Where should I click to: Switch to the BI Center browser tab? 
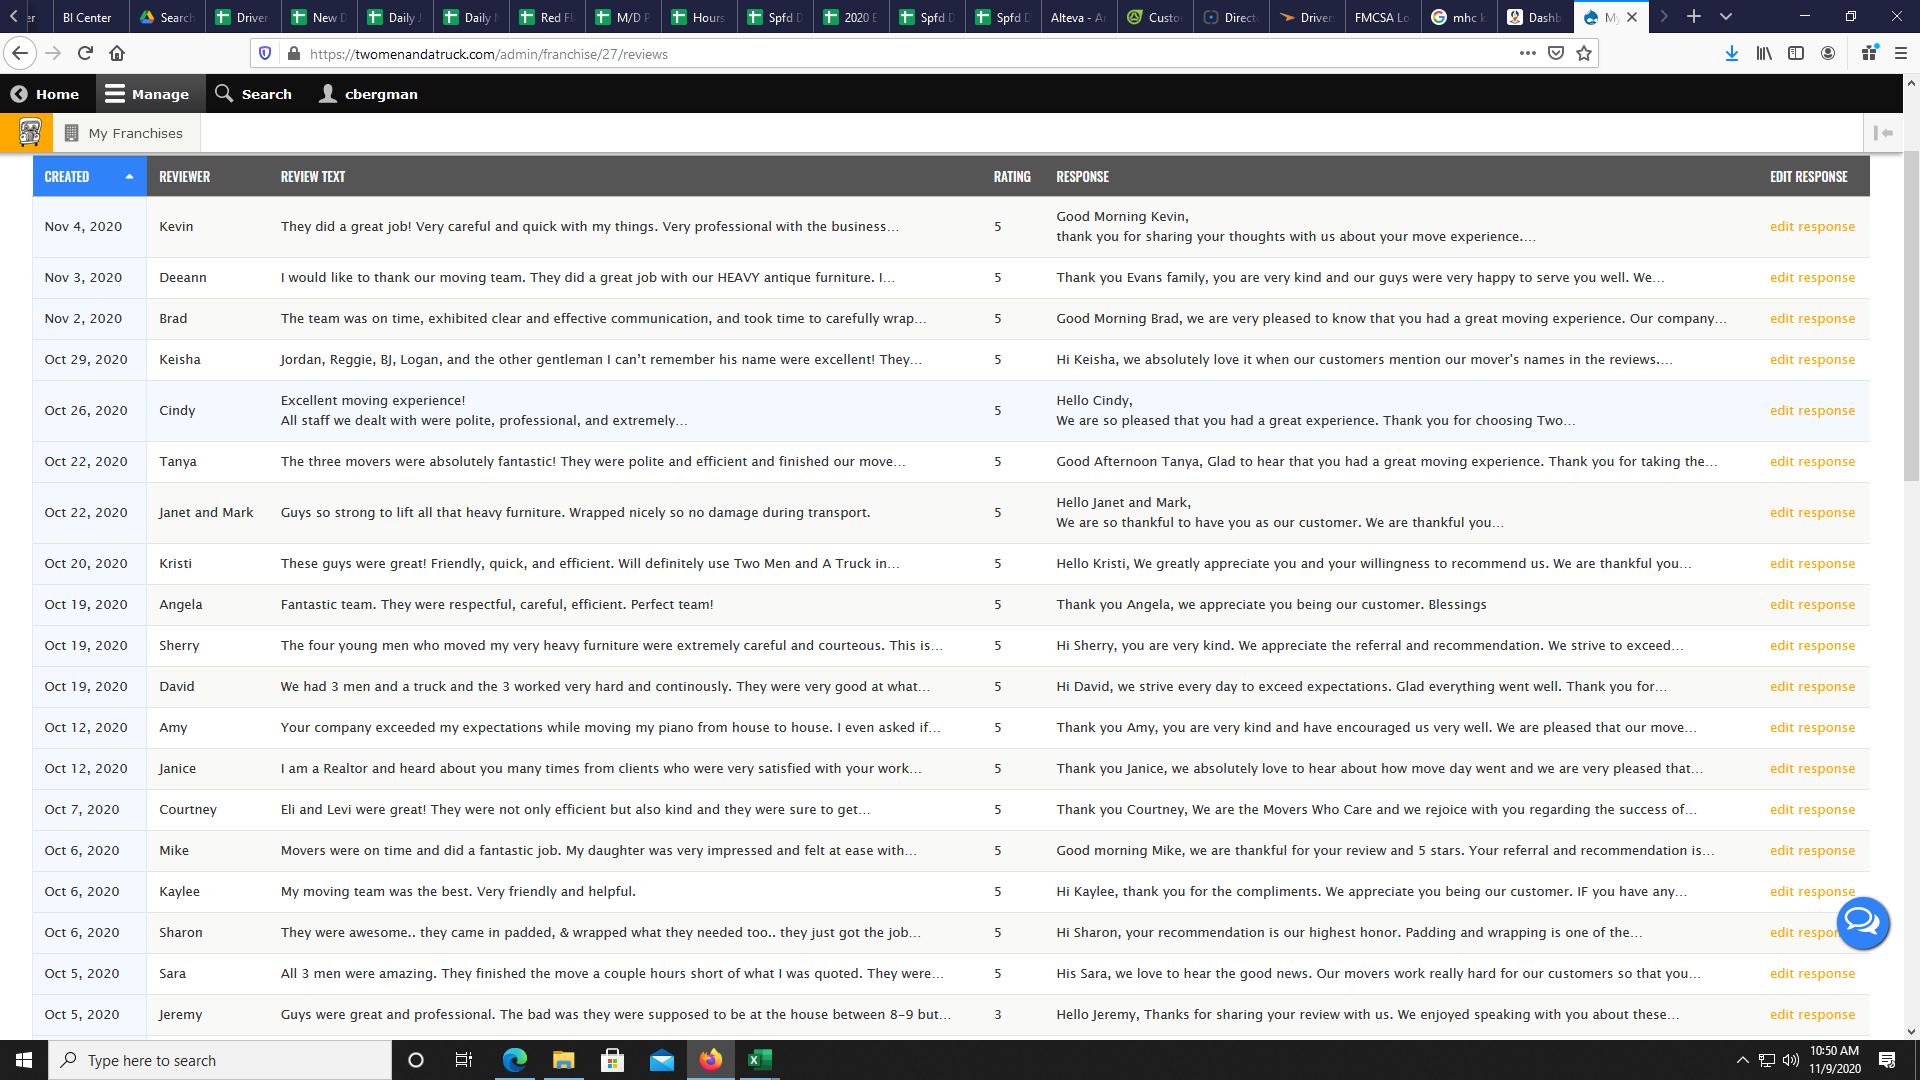pyautogui.click(x=87, y=17)
